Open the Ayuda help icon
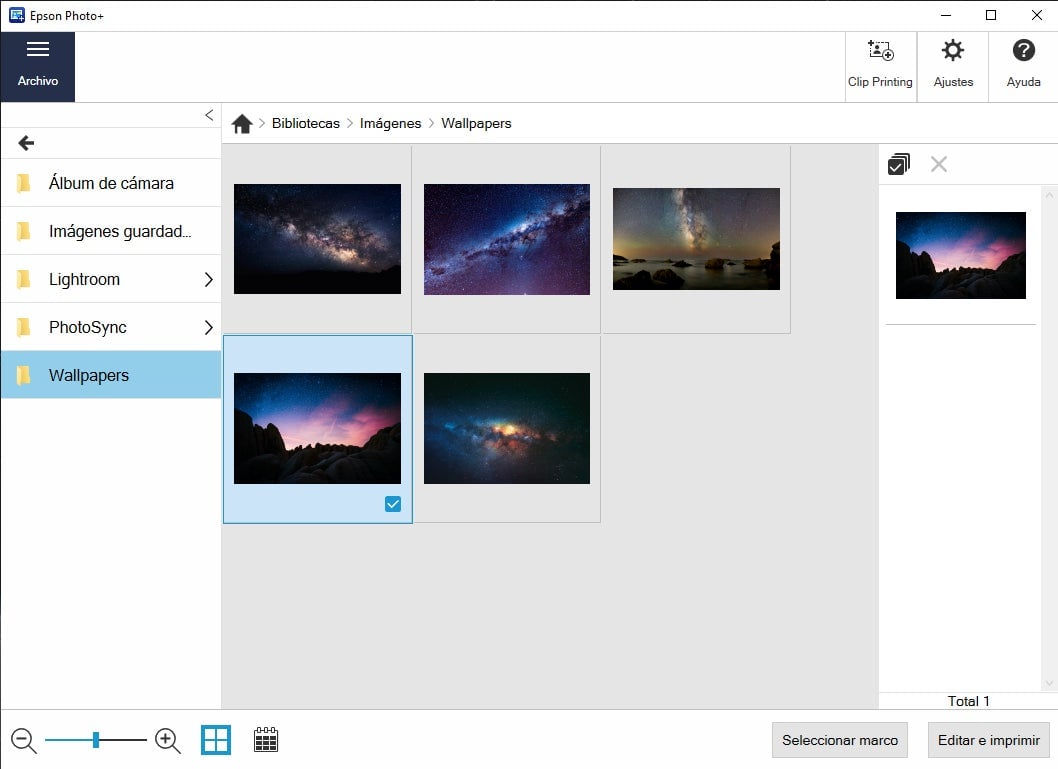The image size is (1058, 769). (x=1023, y=66)
